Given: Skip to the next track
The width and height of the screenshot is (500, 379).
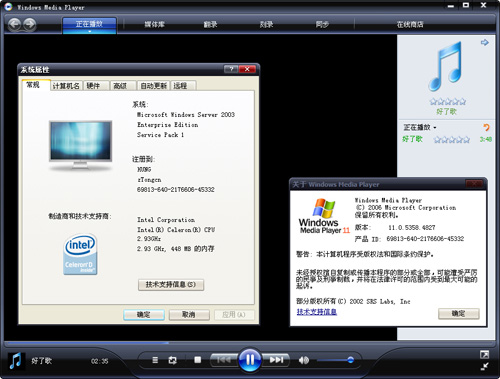Looking at the screenshot, I should tap(276, 360).
